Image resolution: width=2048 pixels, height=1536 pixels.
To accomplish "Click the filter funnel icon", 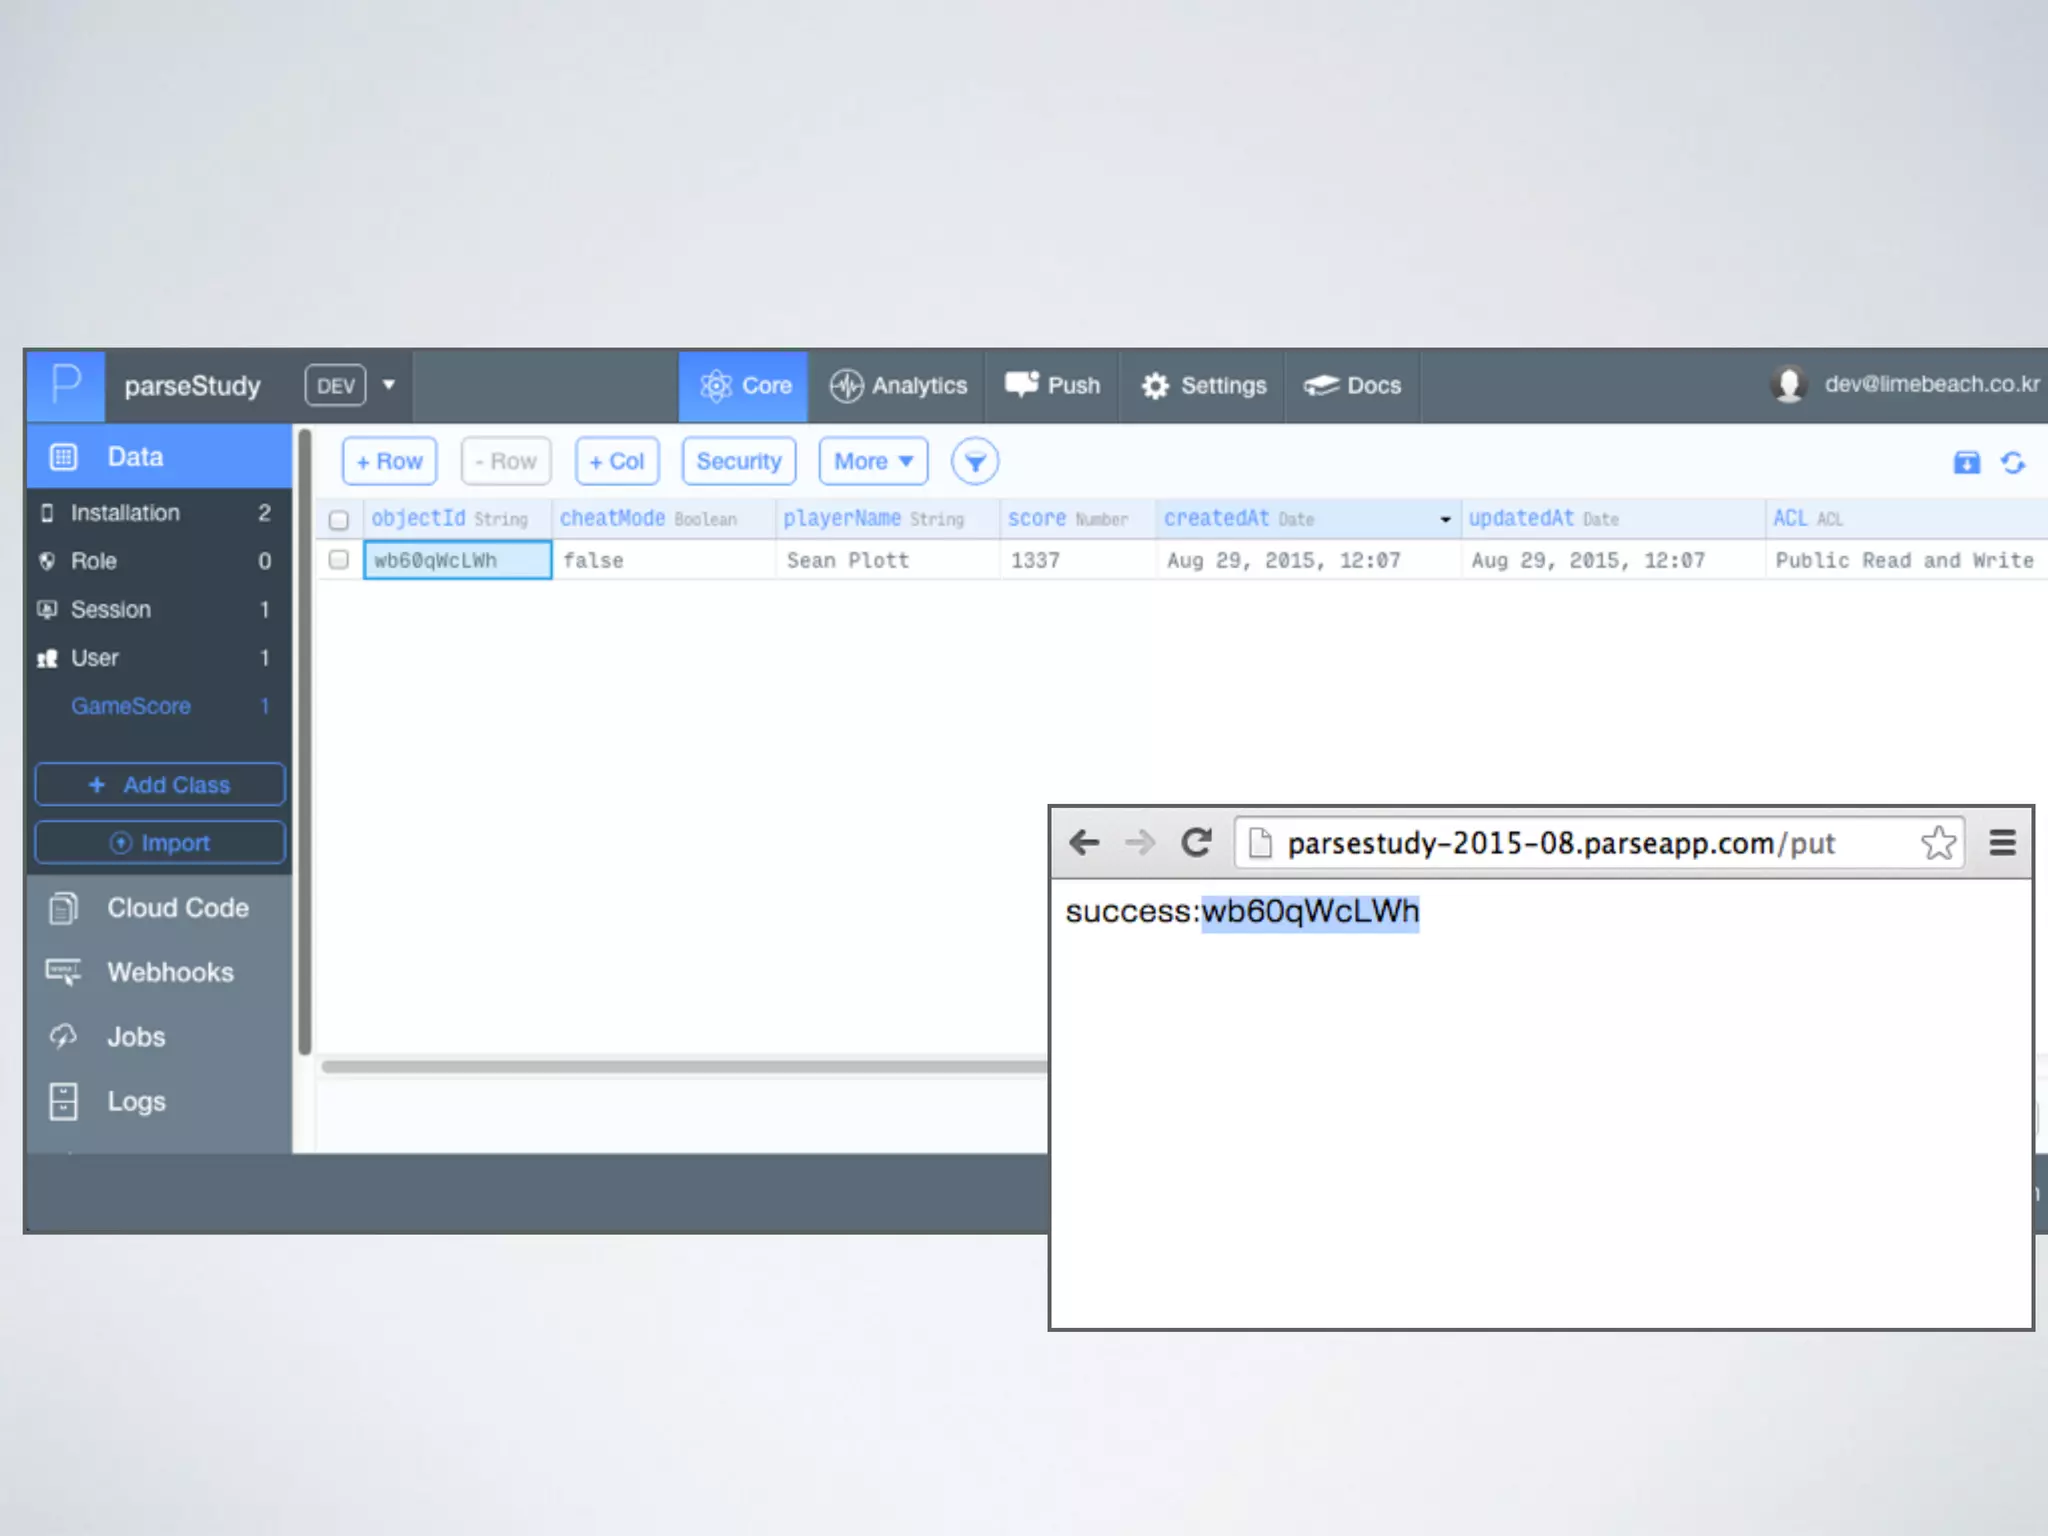I will [974, 461].
